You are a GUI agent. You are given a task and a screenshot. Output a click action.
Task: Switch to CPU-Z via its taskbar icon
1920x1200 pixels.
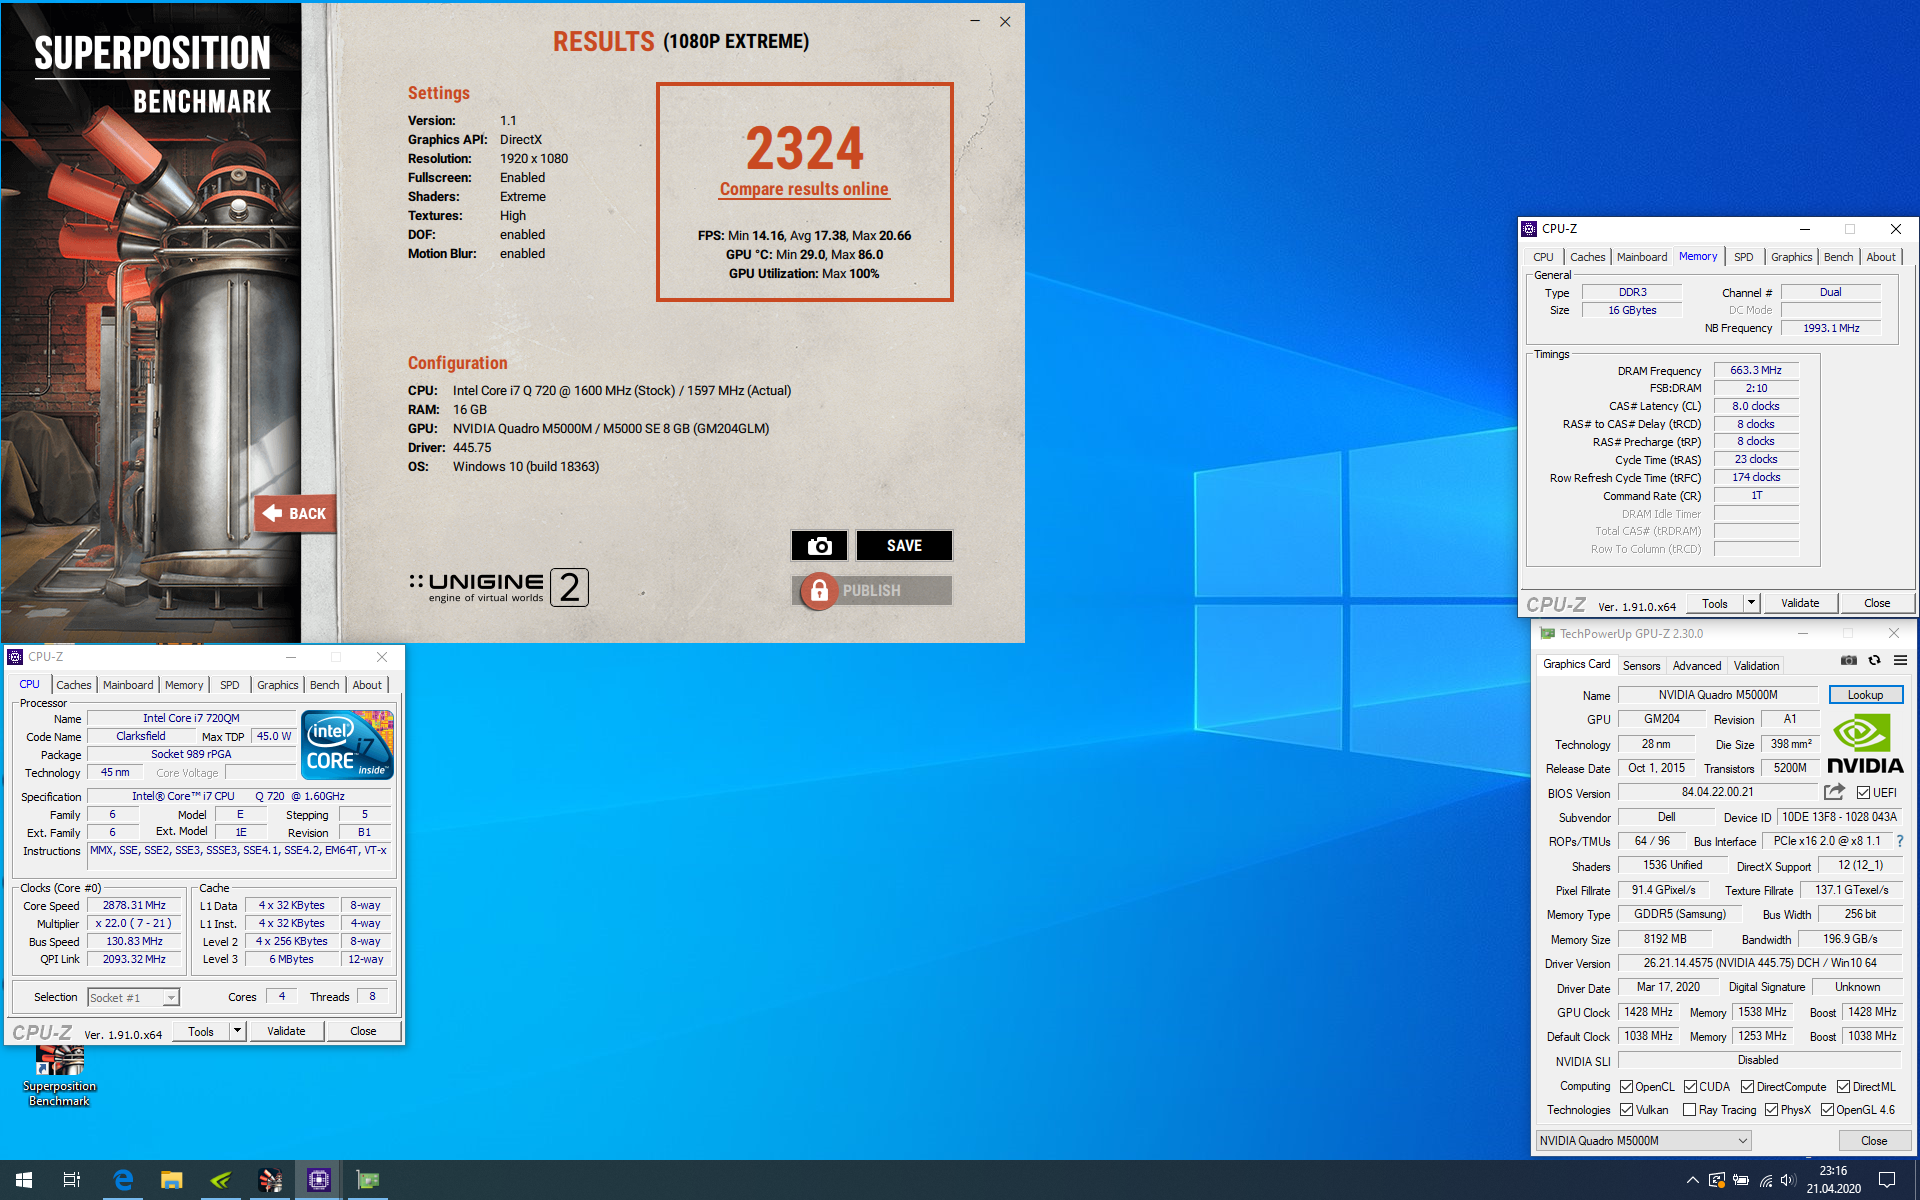tap(319, 1180)
